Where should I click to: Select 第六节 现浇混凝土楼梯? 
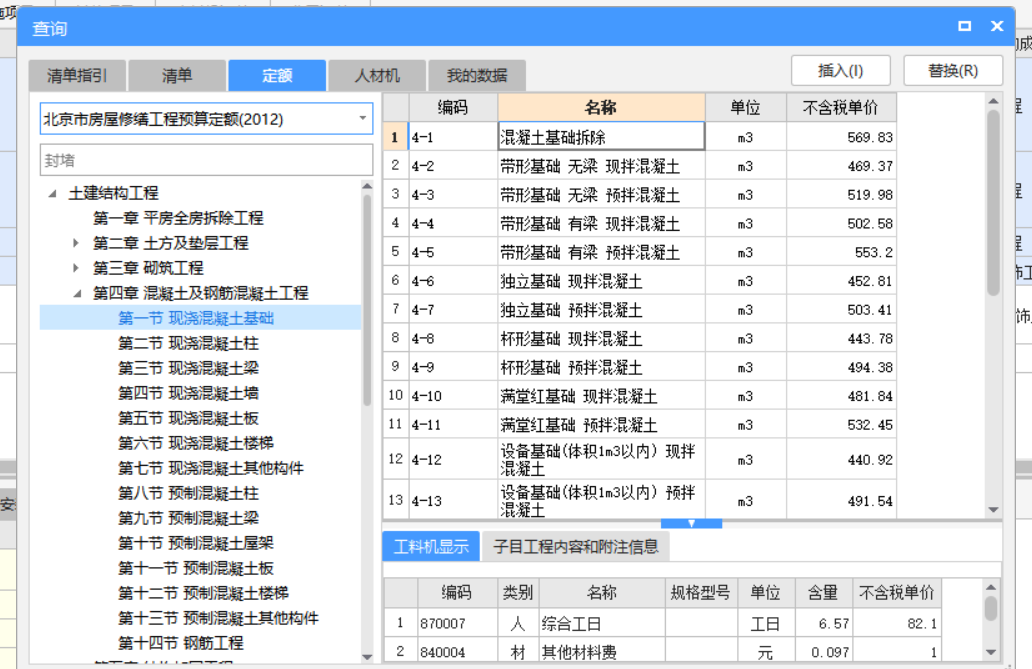tap(195, 443)
